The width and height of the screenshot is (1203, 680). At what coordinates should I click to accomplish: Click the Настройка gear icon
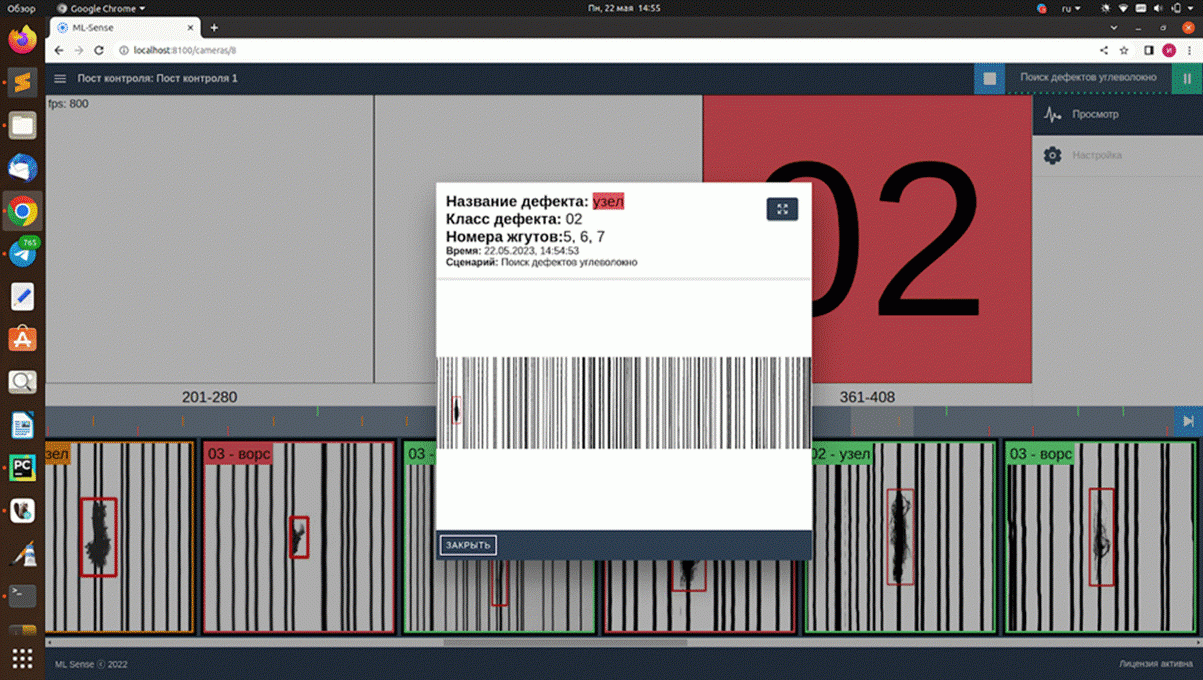(1052, 156)
